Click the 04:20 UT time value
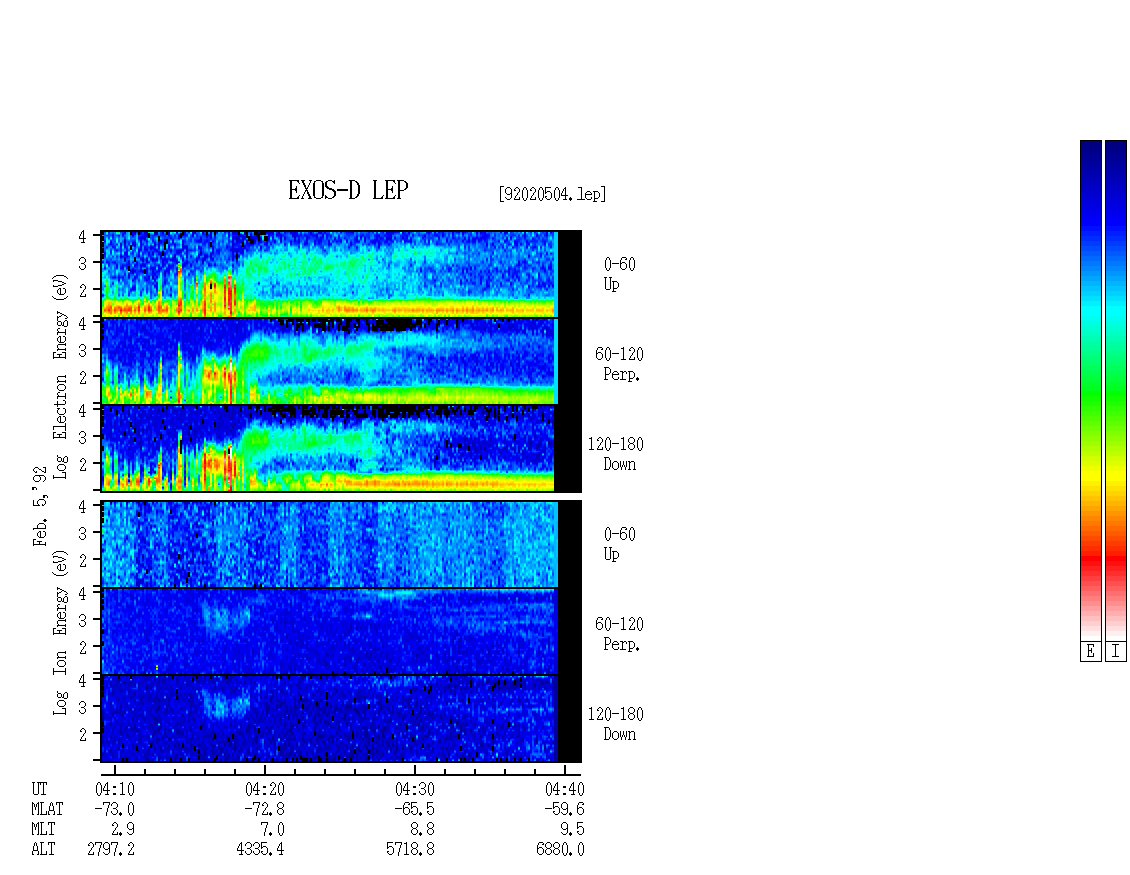The width and height of the screenshot is (1130, 875). 264,789
